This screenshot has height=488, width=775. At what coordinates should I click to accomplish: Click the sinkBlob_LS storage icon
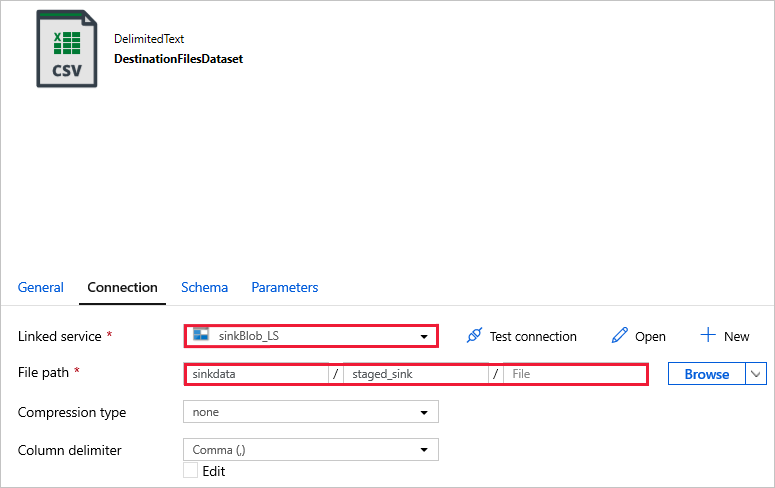(x=200, y=335)
